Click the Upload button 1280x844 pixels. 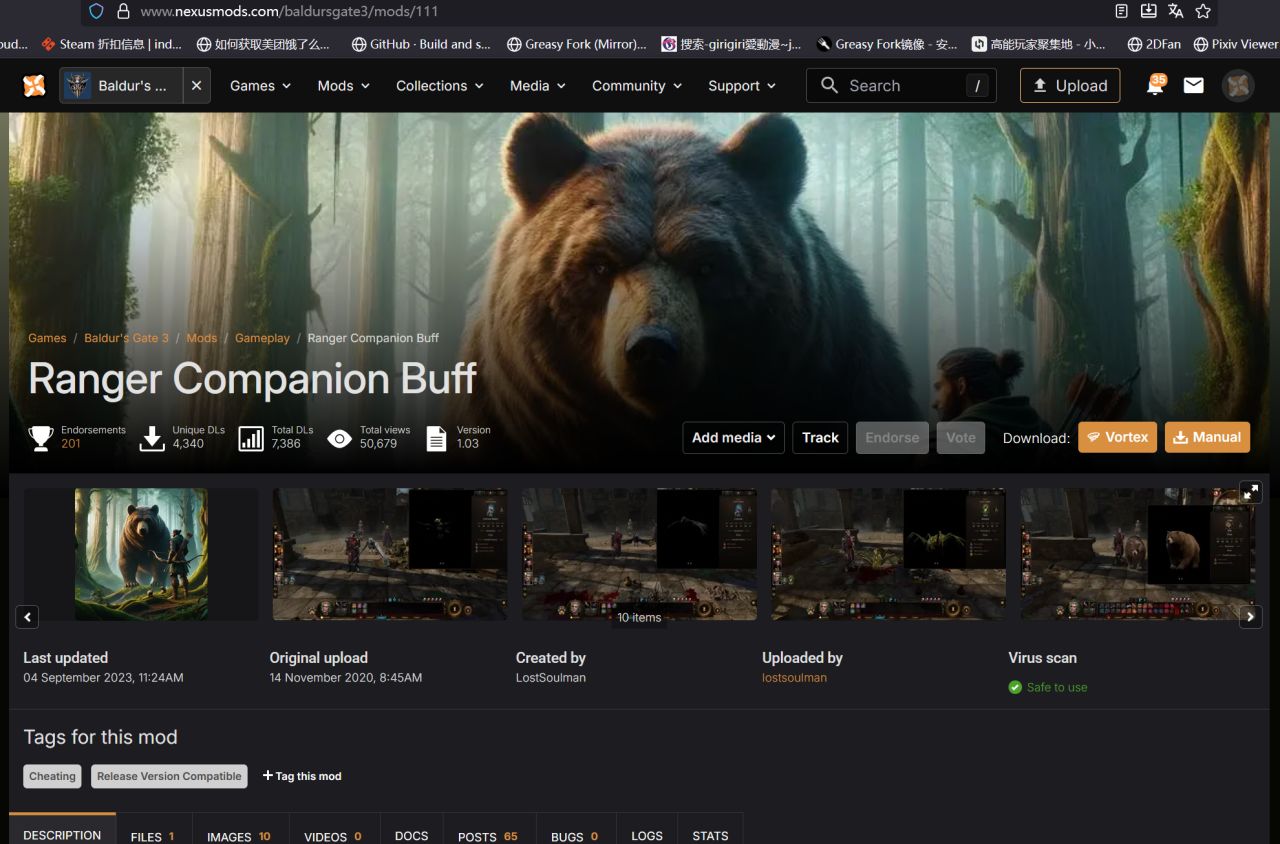pyautogui.click(x=1070, y=86)
